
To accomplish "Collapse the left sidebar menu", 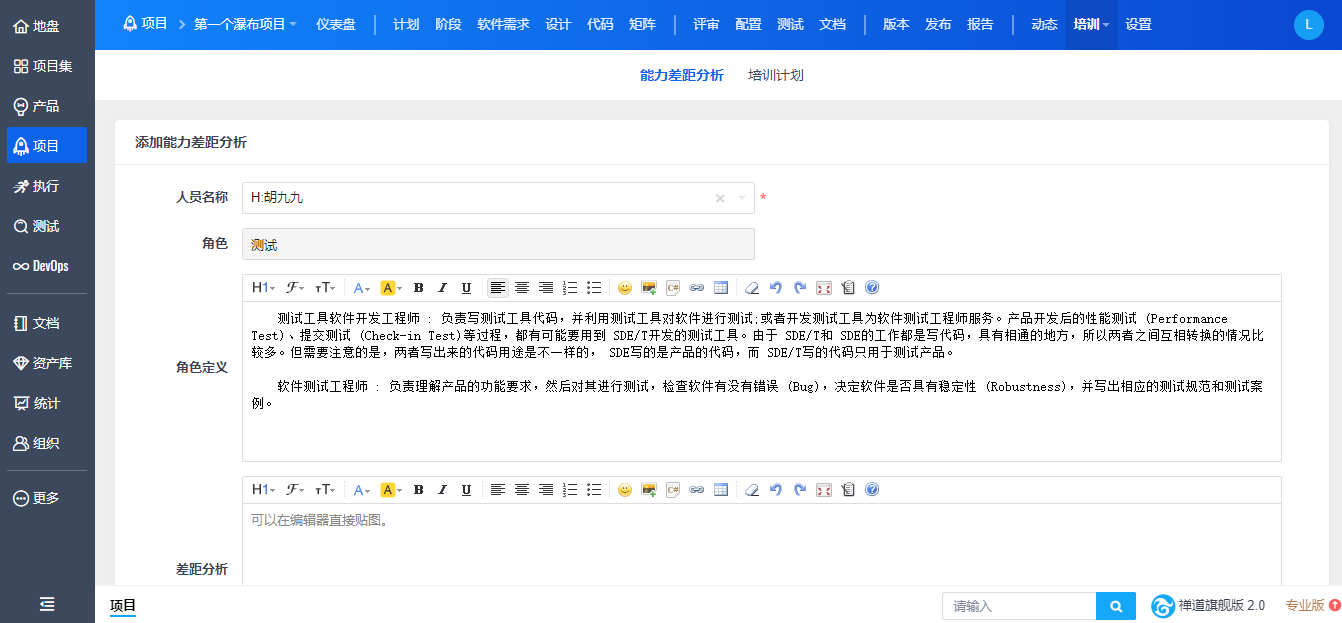I will coord(47,604).
